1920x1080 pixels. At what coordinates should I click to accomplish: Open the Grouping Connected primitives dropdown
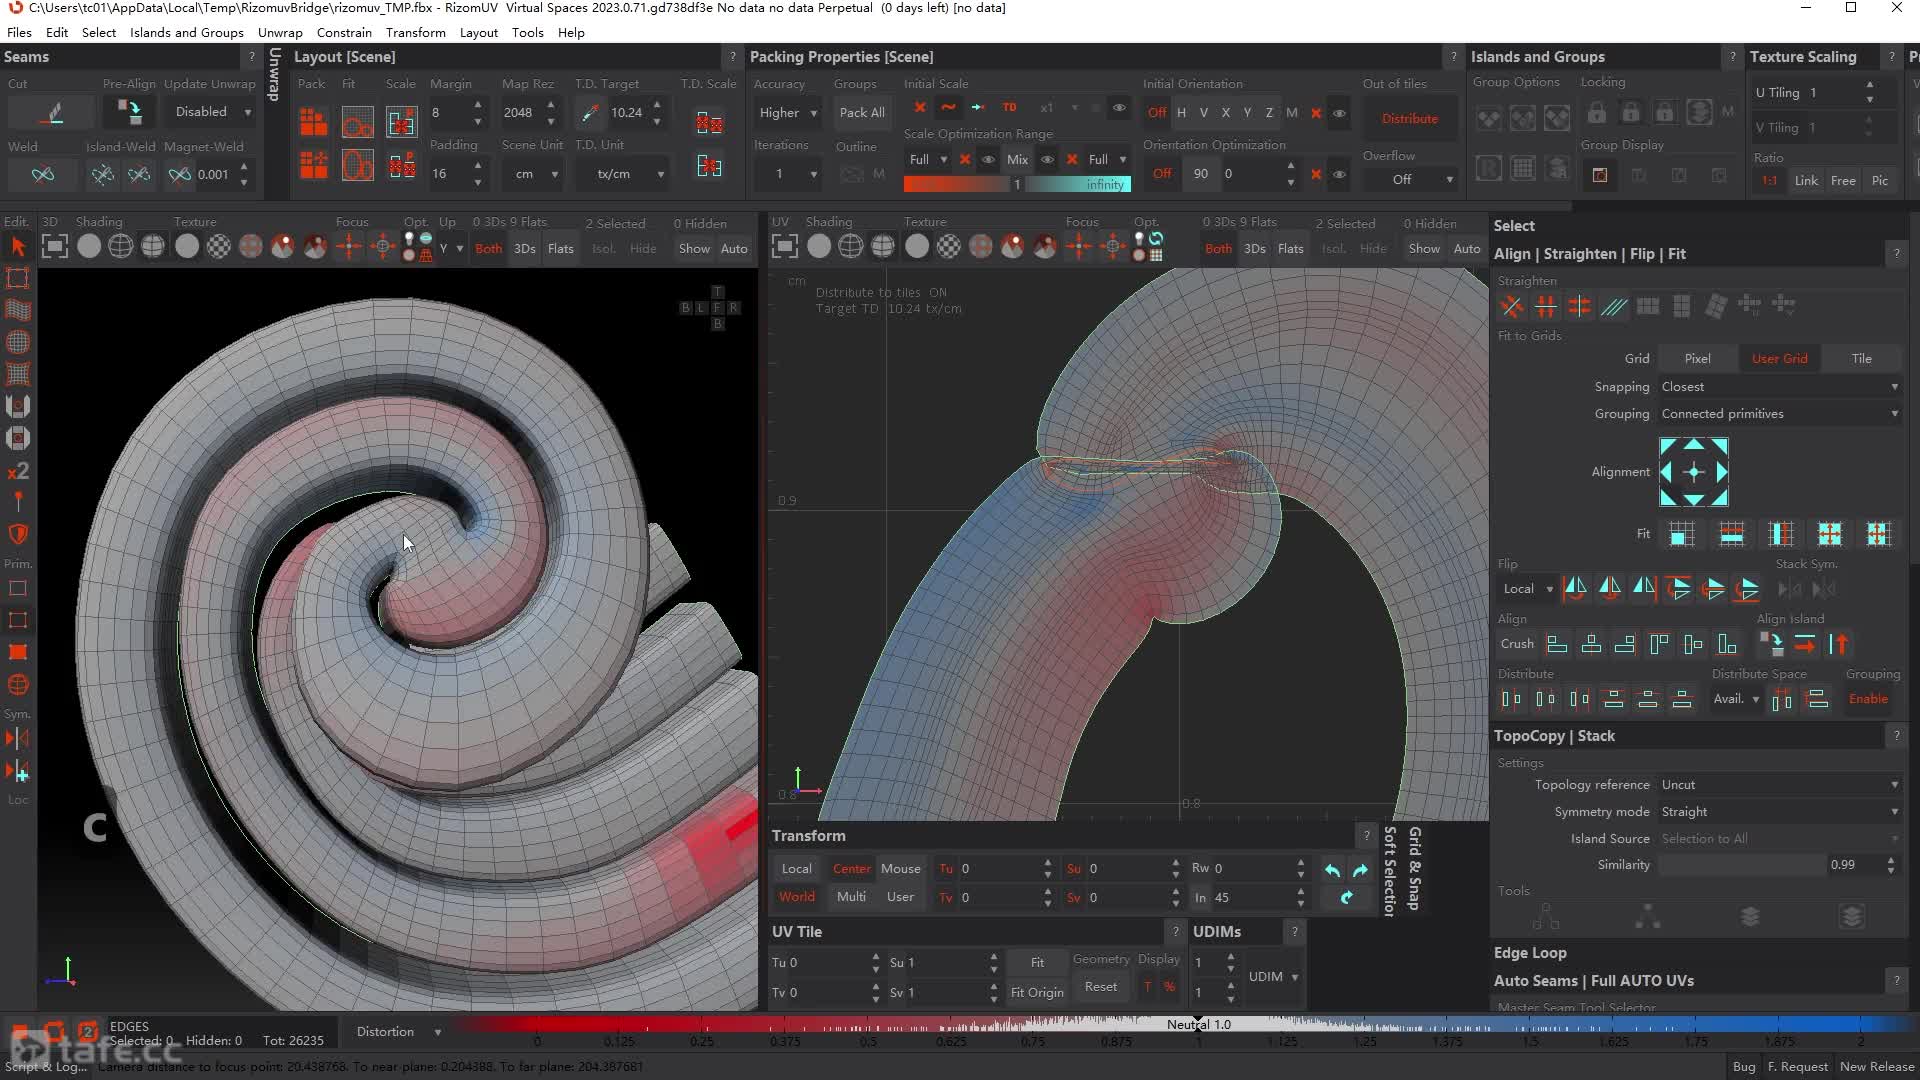coord(1778,414)
